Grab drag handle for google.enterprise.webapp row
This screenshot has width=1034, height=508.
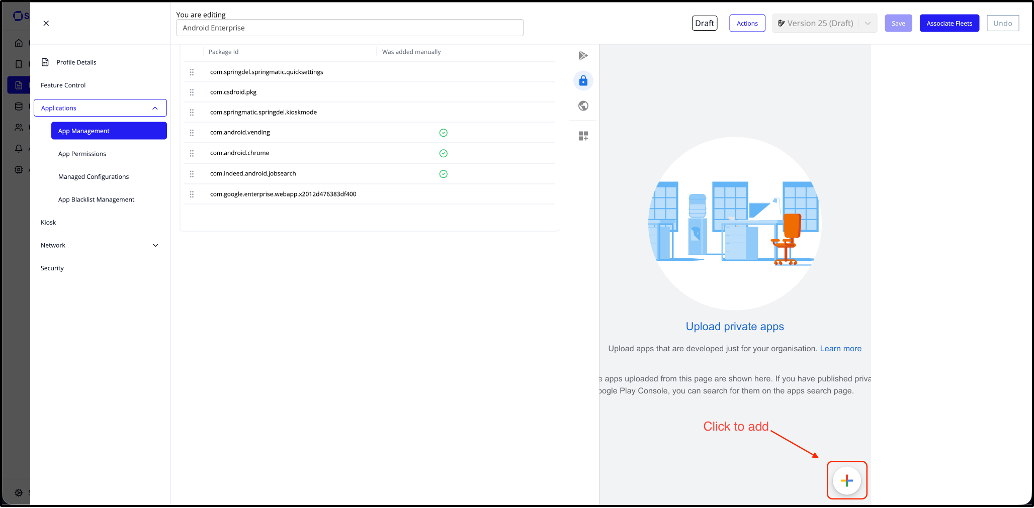tap(192, 194)
